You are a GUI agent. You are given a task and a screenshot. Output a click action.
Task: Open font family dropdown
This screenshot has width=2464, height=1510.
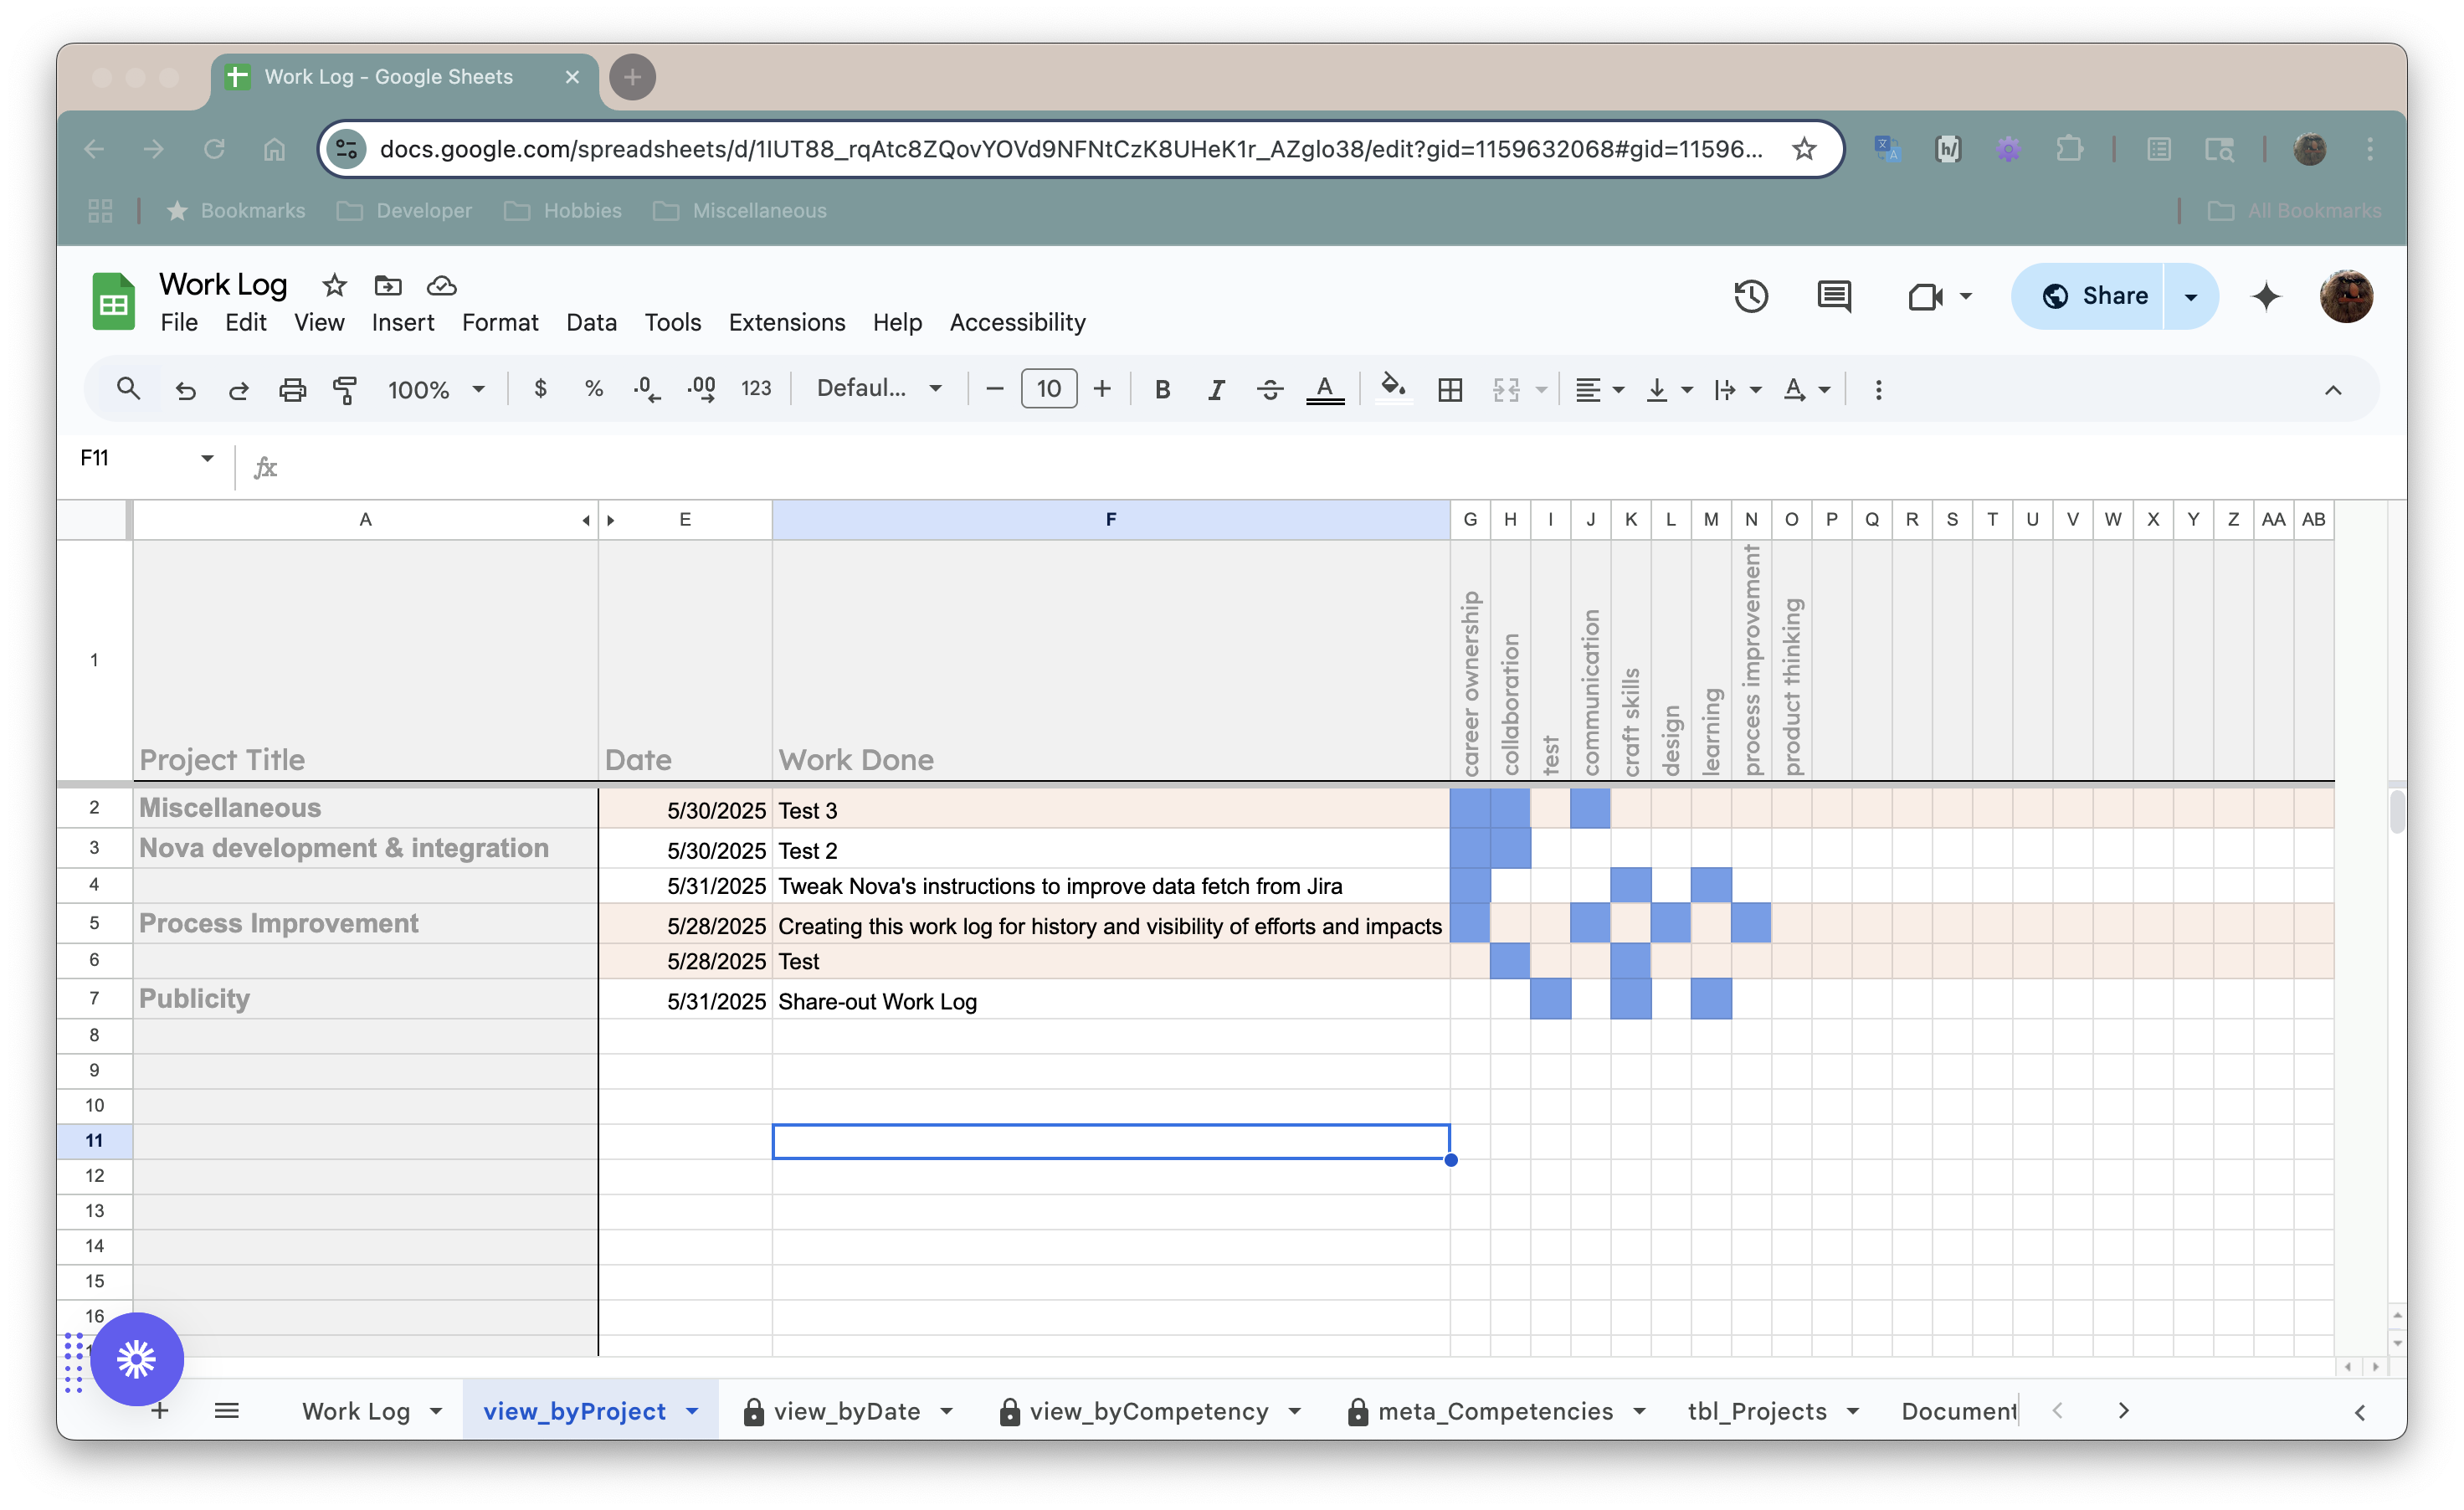879,388
